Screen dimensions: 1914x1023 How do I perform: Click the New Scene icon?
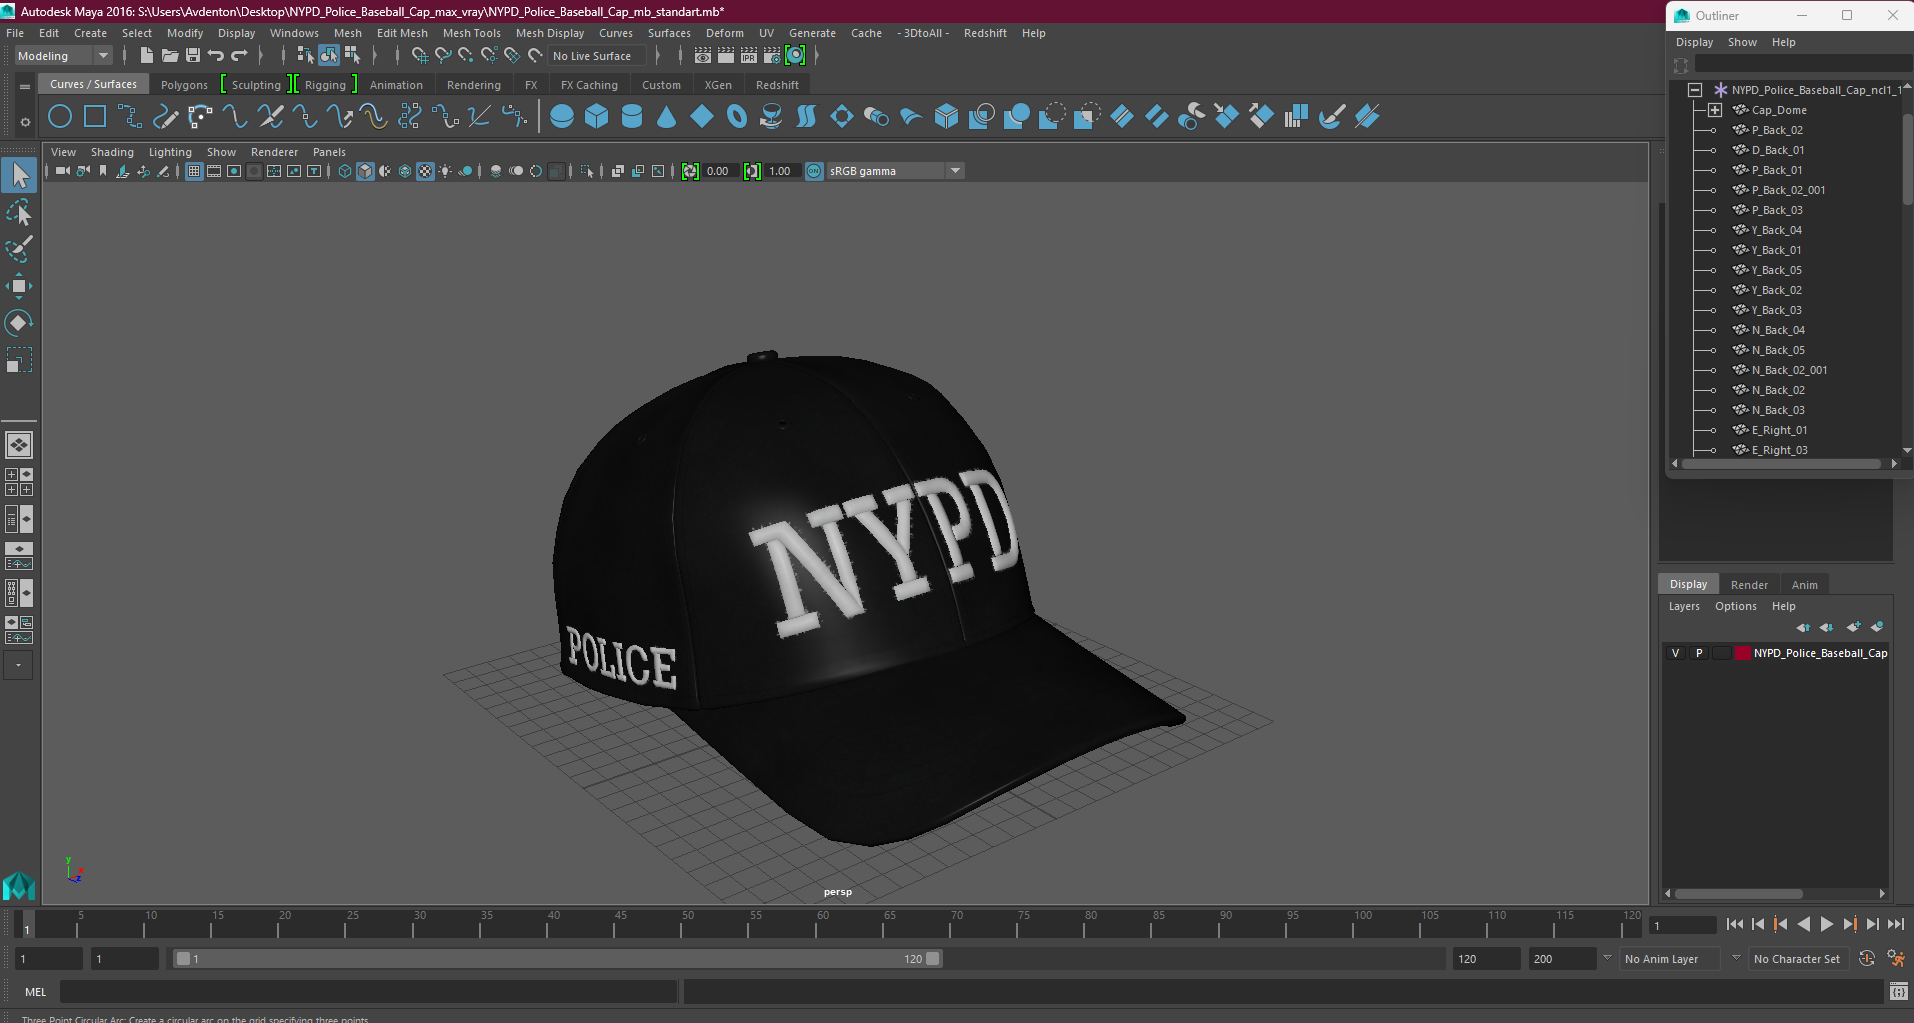coord(147,56)
